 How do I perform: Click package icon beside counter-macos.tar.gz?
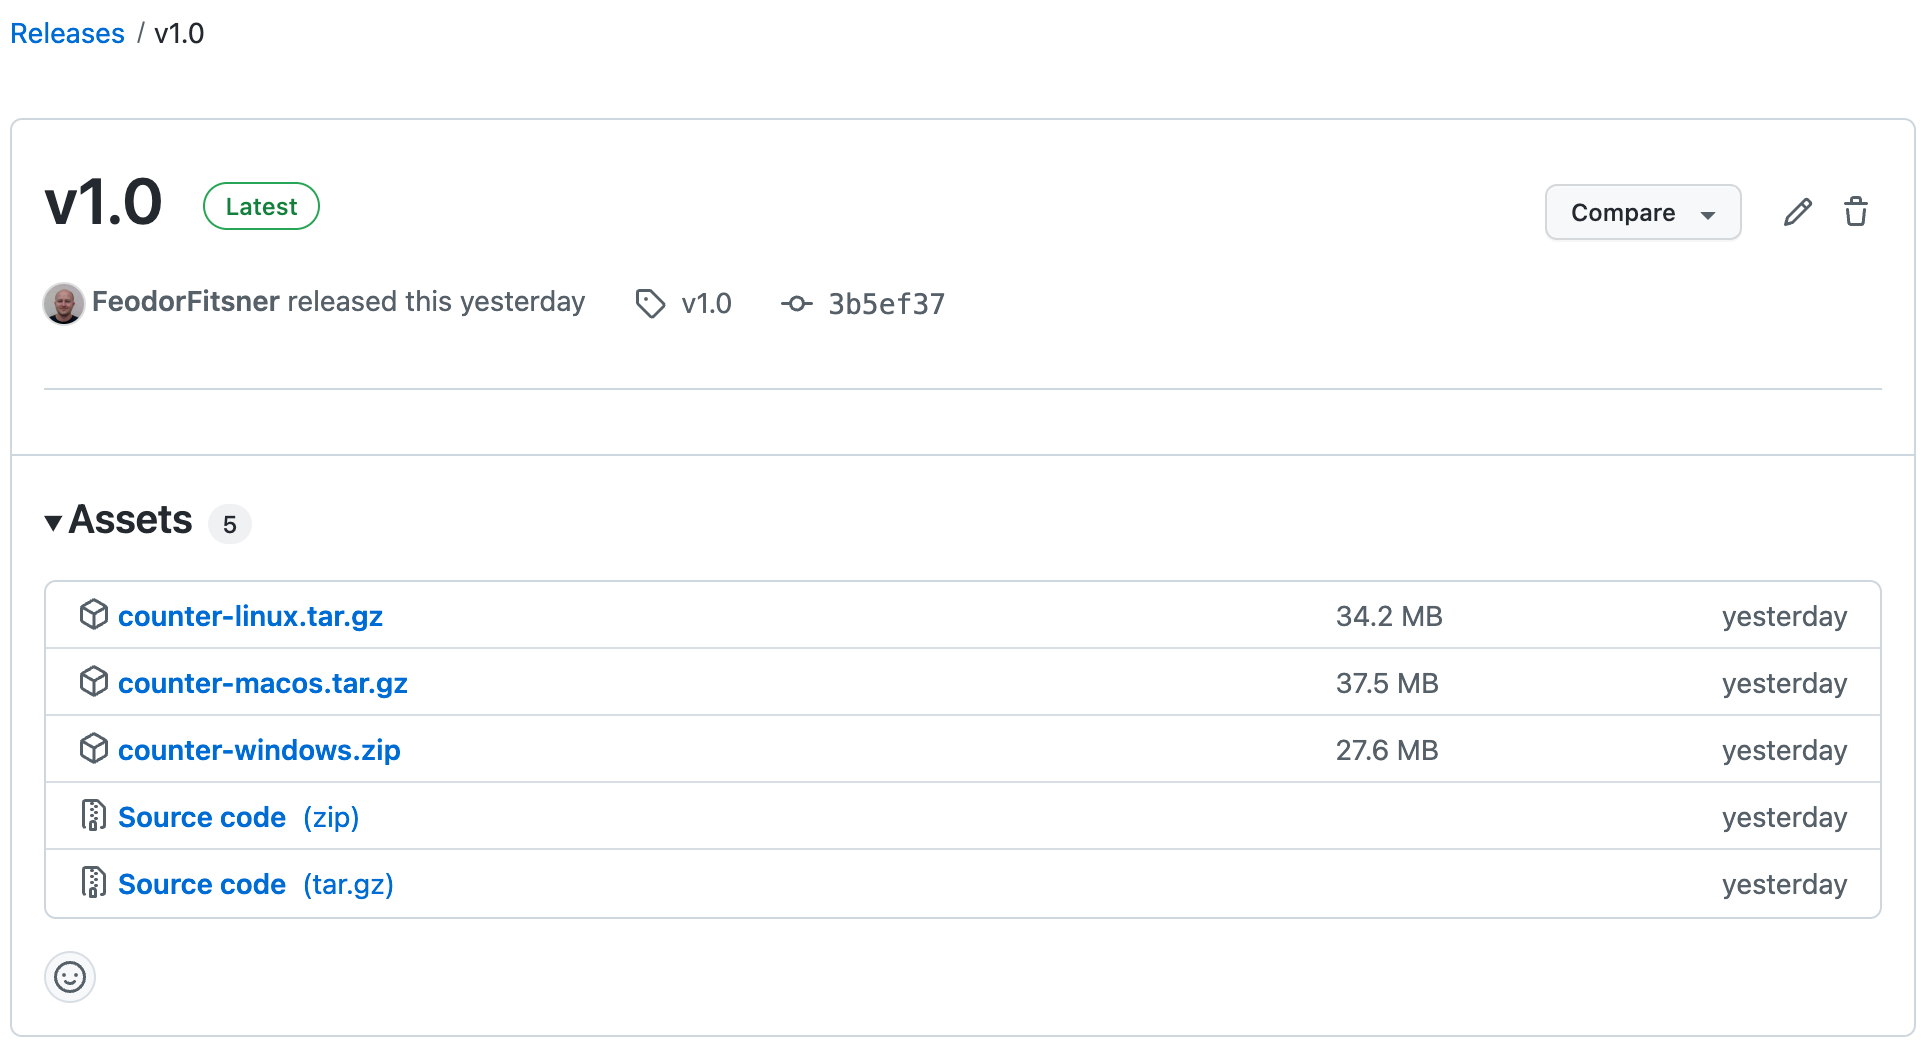click(93, 682)
